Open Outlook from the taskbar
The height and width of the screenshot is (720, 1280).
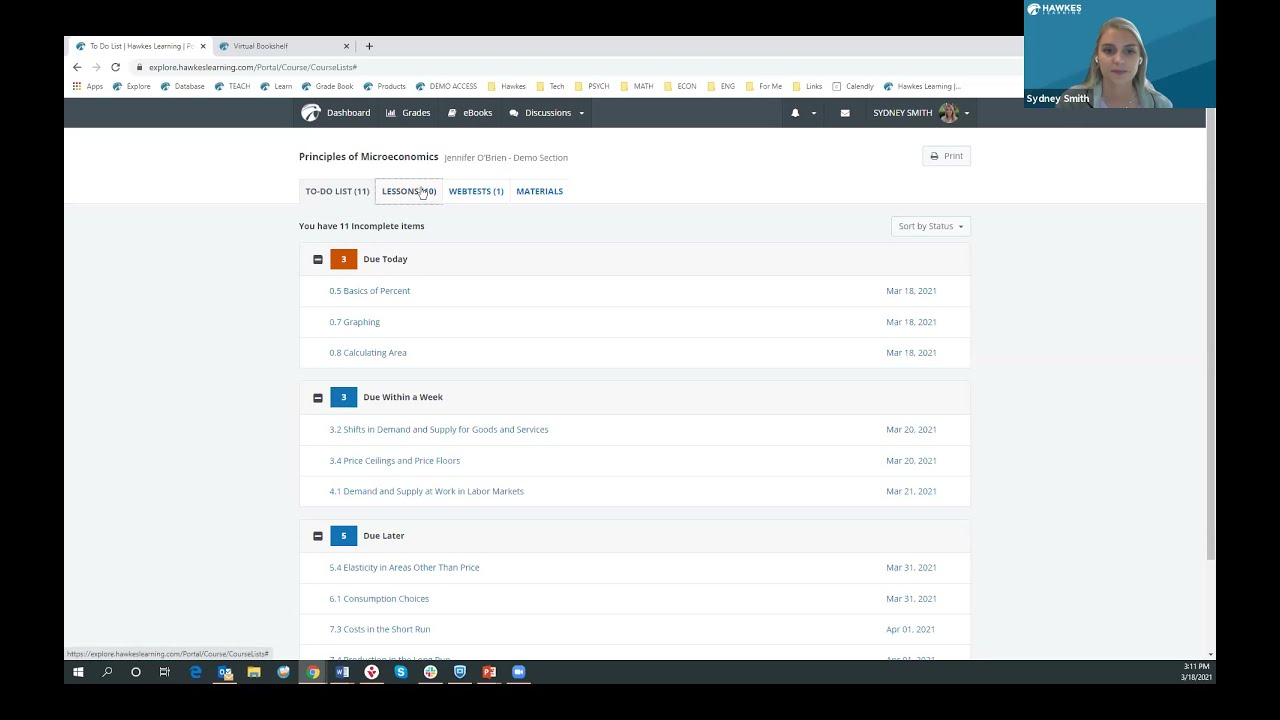pos(225,672)
